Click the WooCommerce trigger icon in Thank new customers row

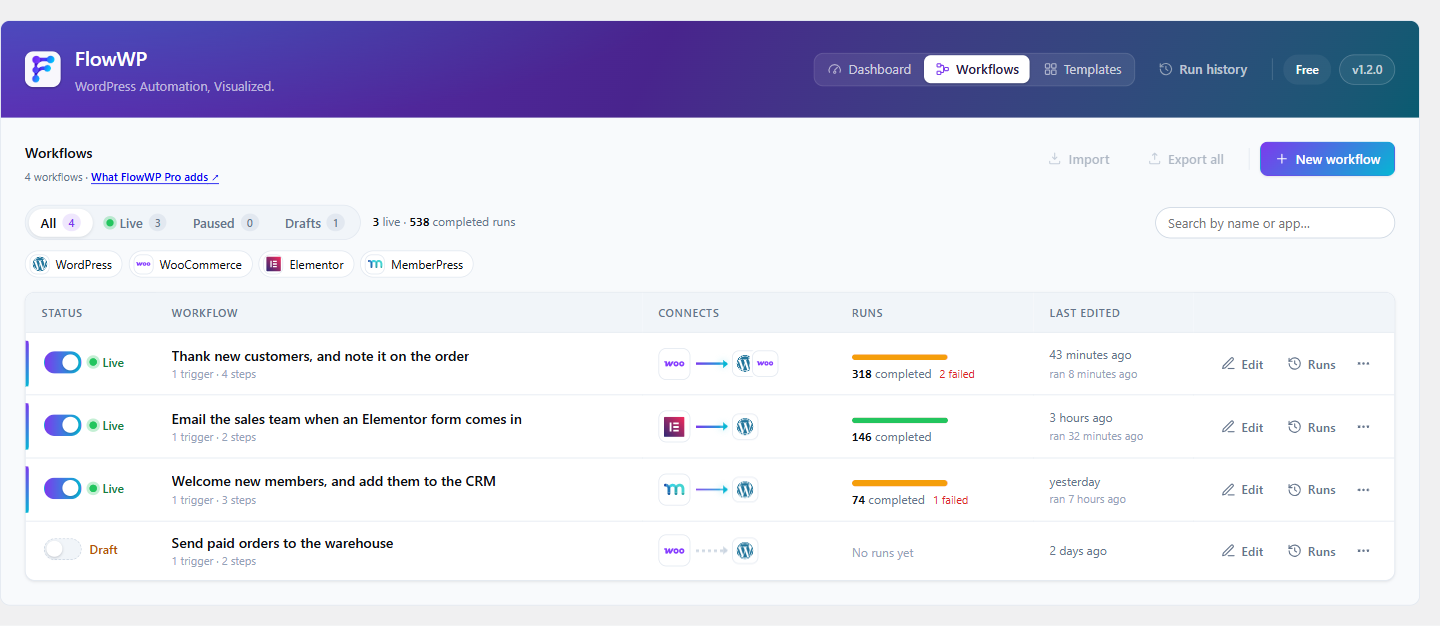[674, 364]
